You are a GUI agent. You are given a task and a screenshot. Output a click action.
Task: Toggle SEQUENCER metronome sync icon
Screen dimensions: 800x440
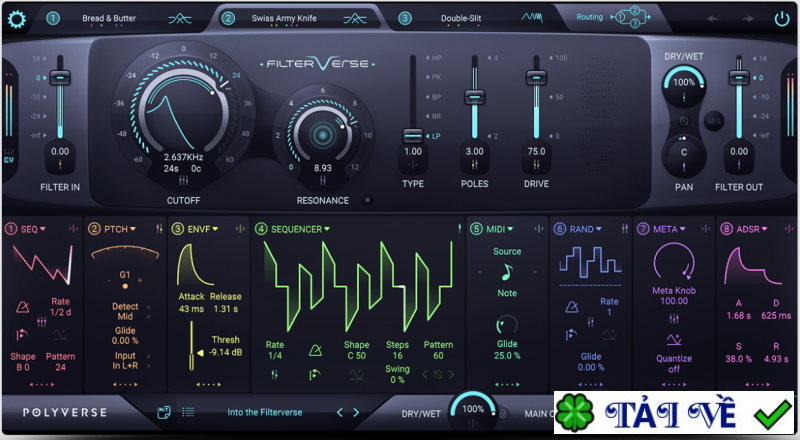[x=315, y=350]
